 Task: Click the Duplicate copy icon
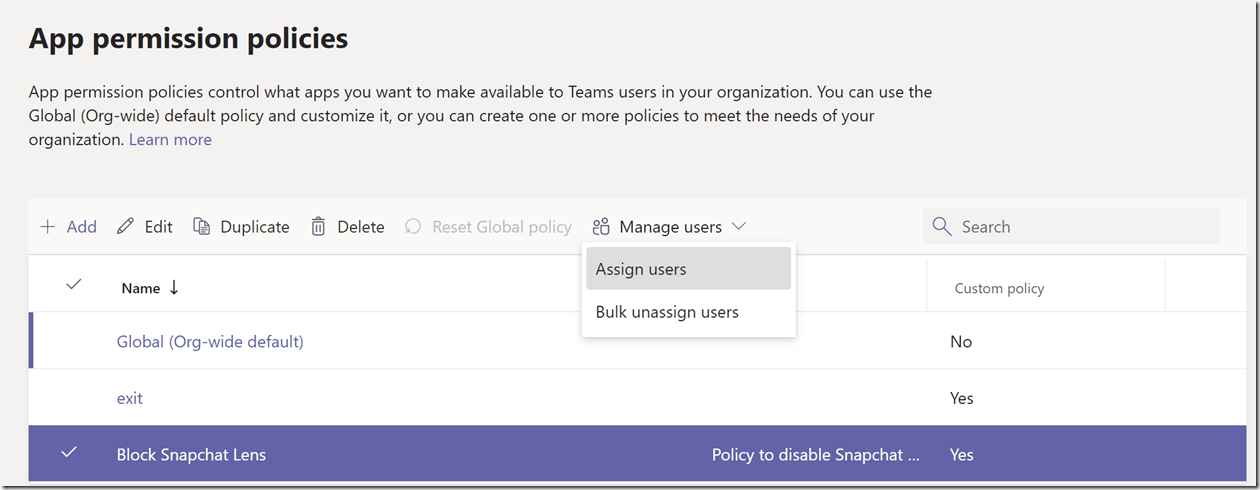click(201, 227)
